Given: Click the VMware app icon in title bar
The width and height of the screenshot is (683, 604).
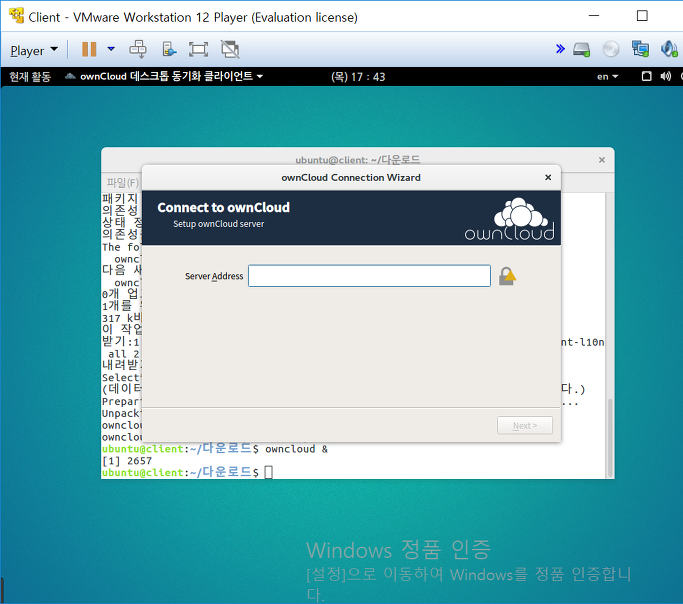Looking at the screenshot, I should coord(17,16).
